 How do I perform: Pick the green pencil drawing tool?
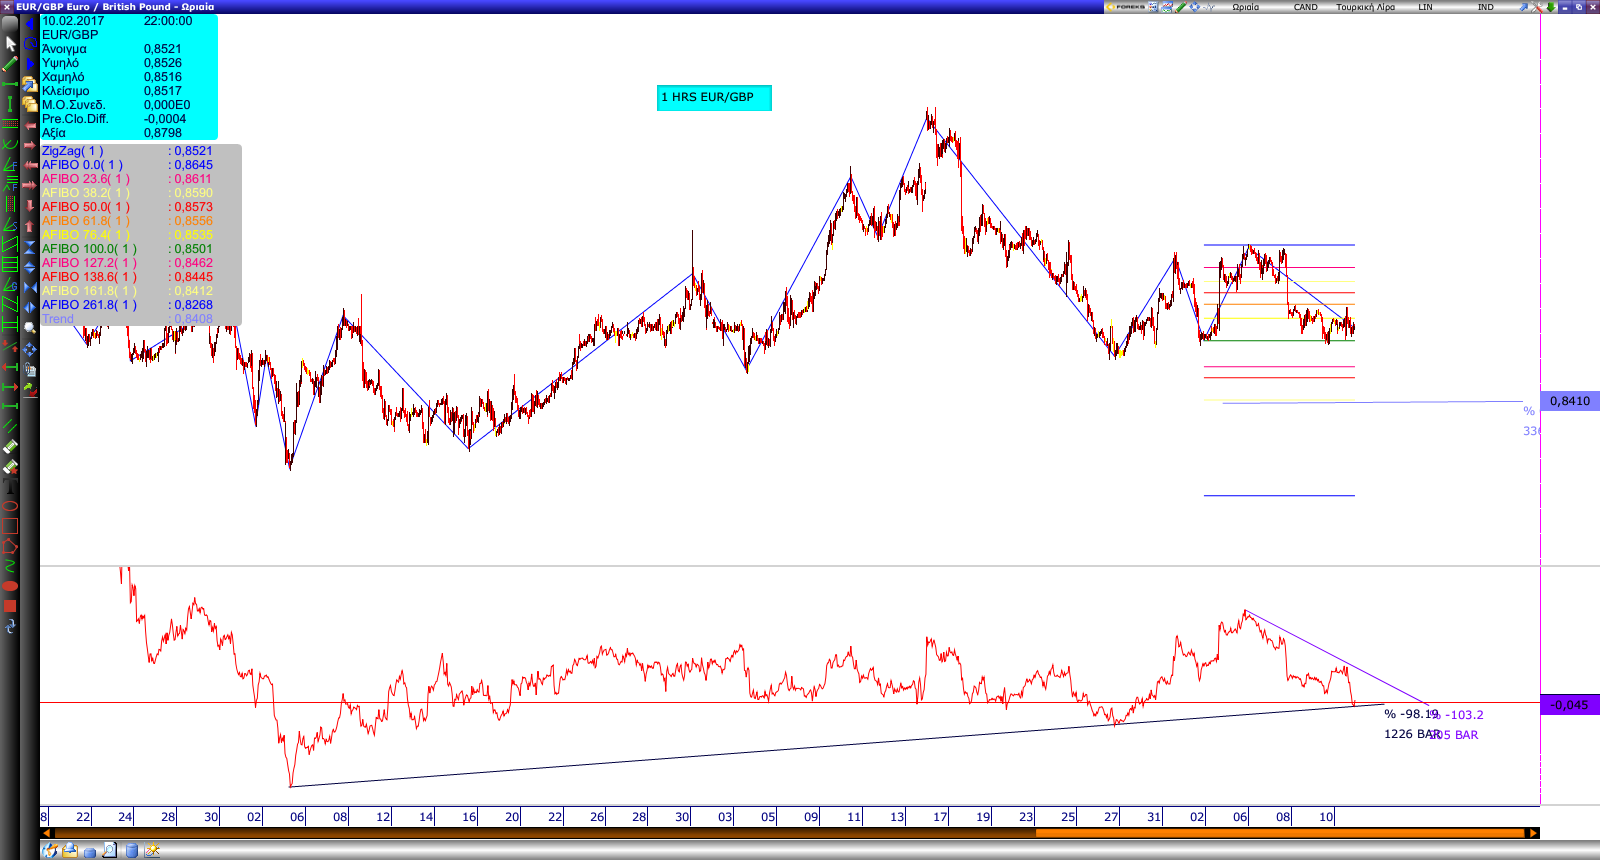(10, 64)
